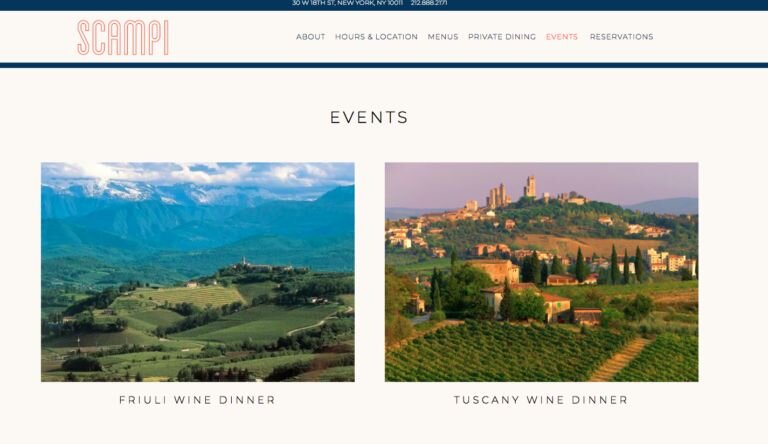Open the Reservations page

tap(621, 37)
